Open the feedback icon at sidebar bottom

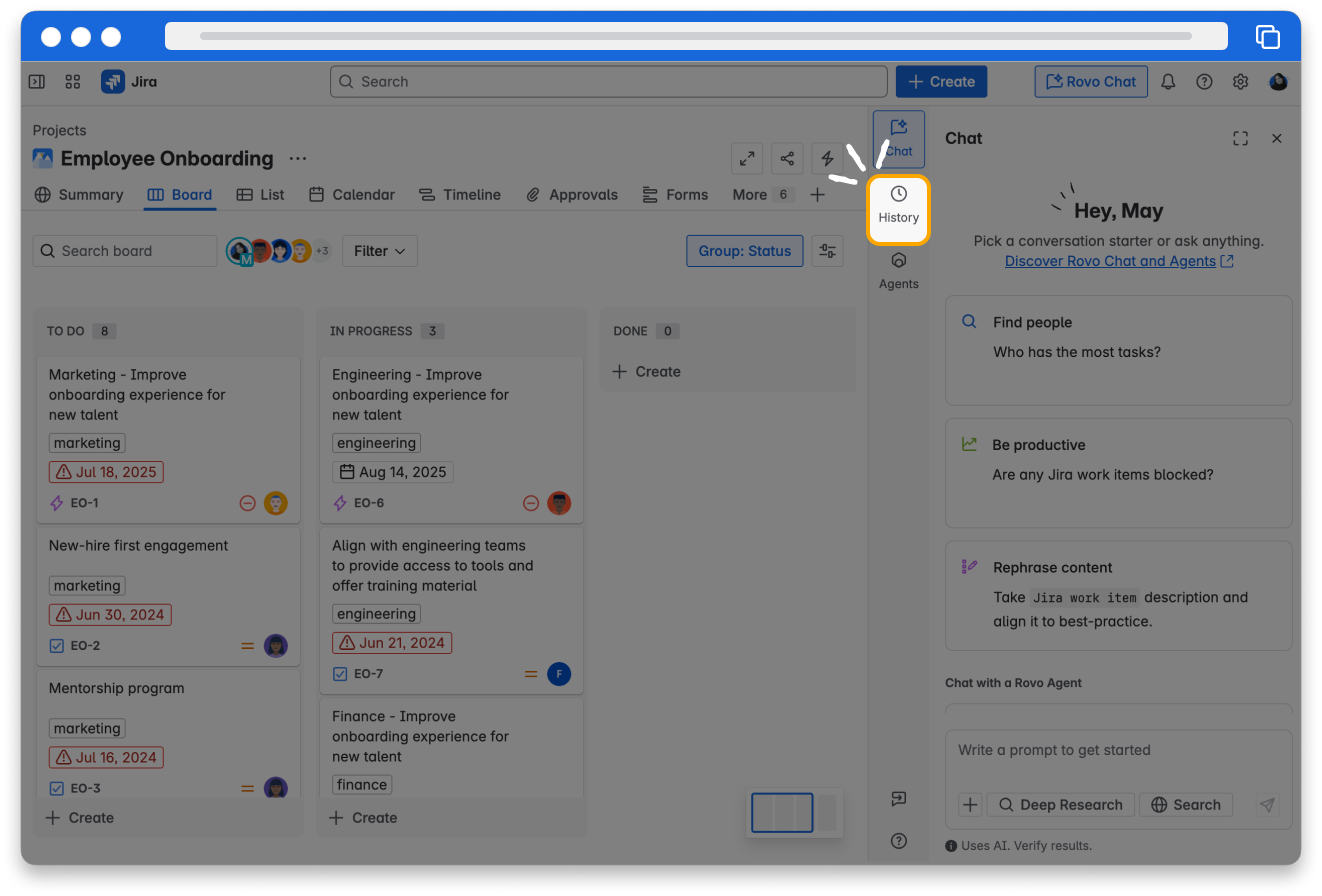coord(898,799)
